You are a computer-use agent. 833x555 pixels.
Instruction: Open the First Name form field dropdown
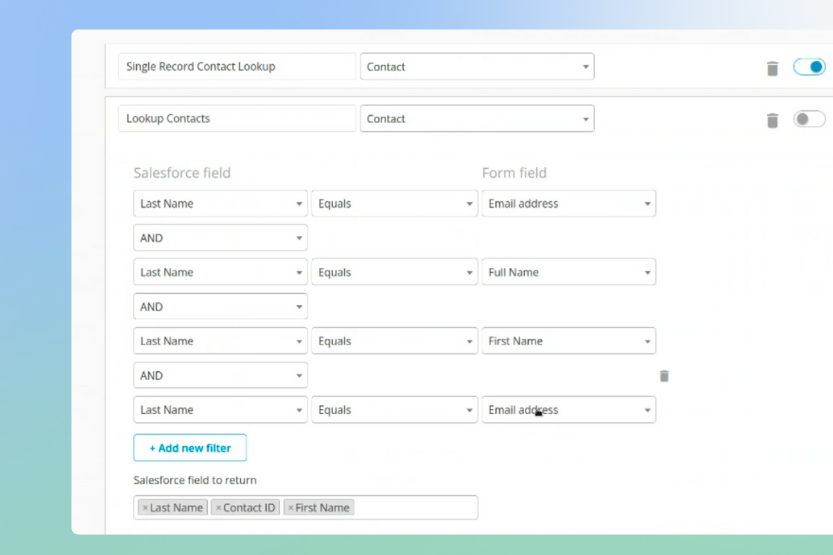[568, 341]
